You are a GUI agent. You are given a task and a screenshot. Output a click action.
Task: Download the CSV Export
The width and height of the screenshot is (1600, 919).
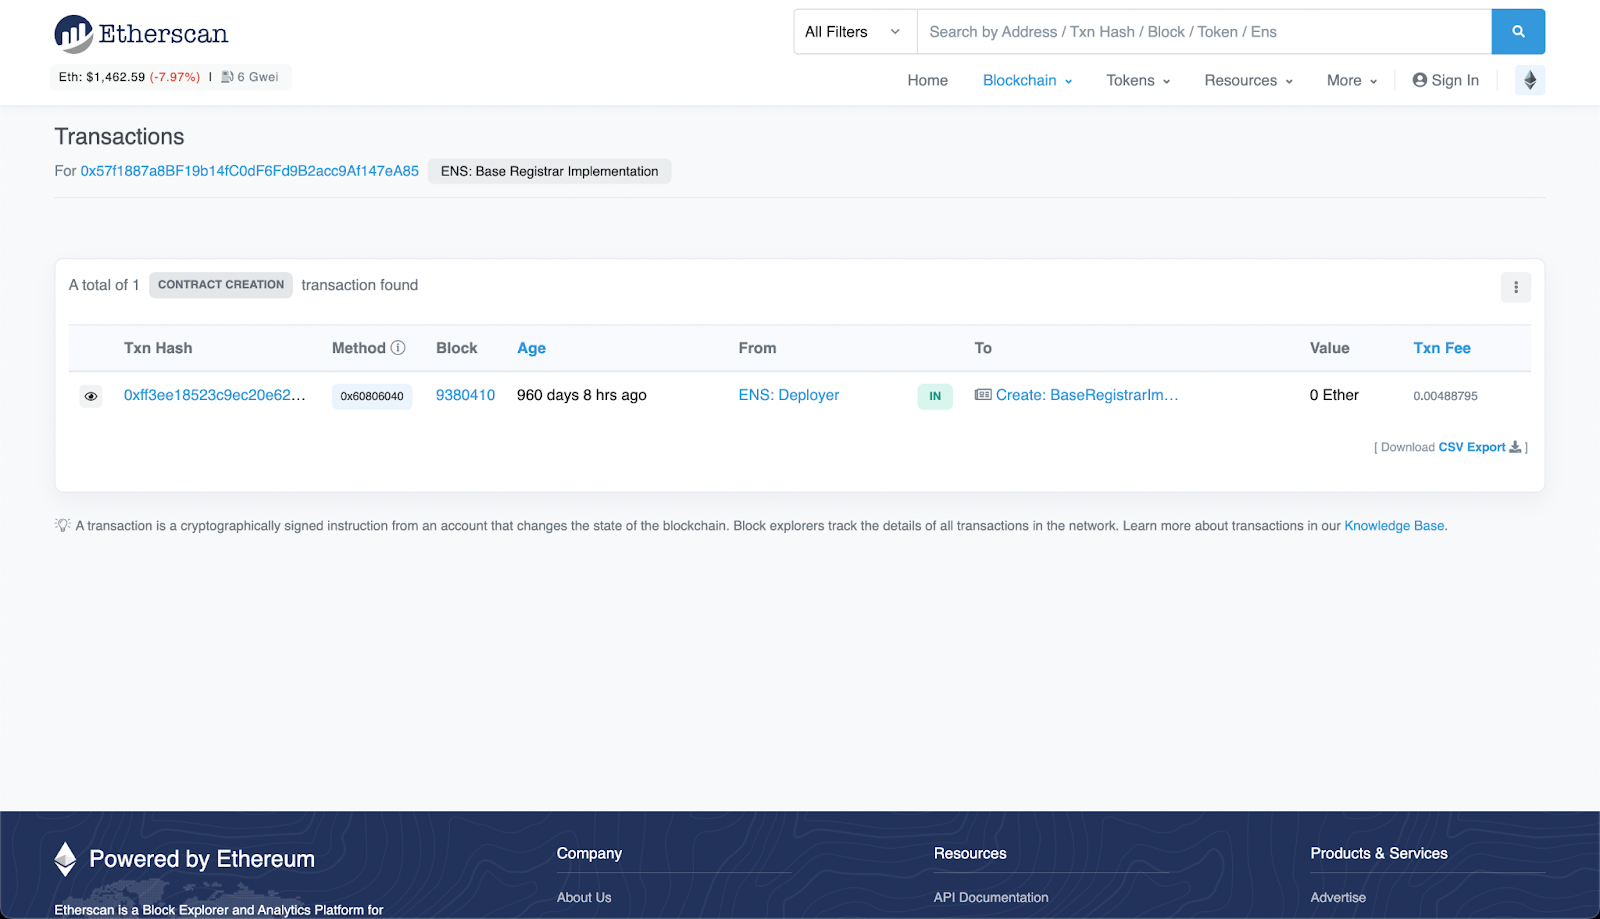click(x=1472, y=447)
